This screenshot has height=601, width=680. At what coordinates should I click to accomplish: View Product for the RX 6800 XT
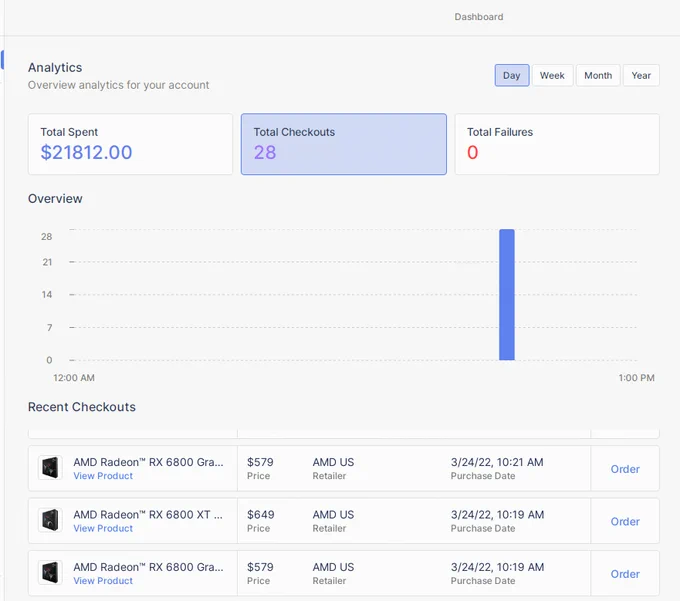click(103, 529)
